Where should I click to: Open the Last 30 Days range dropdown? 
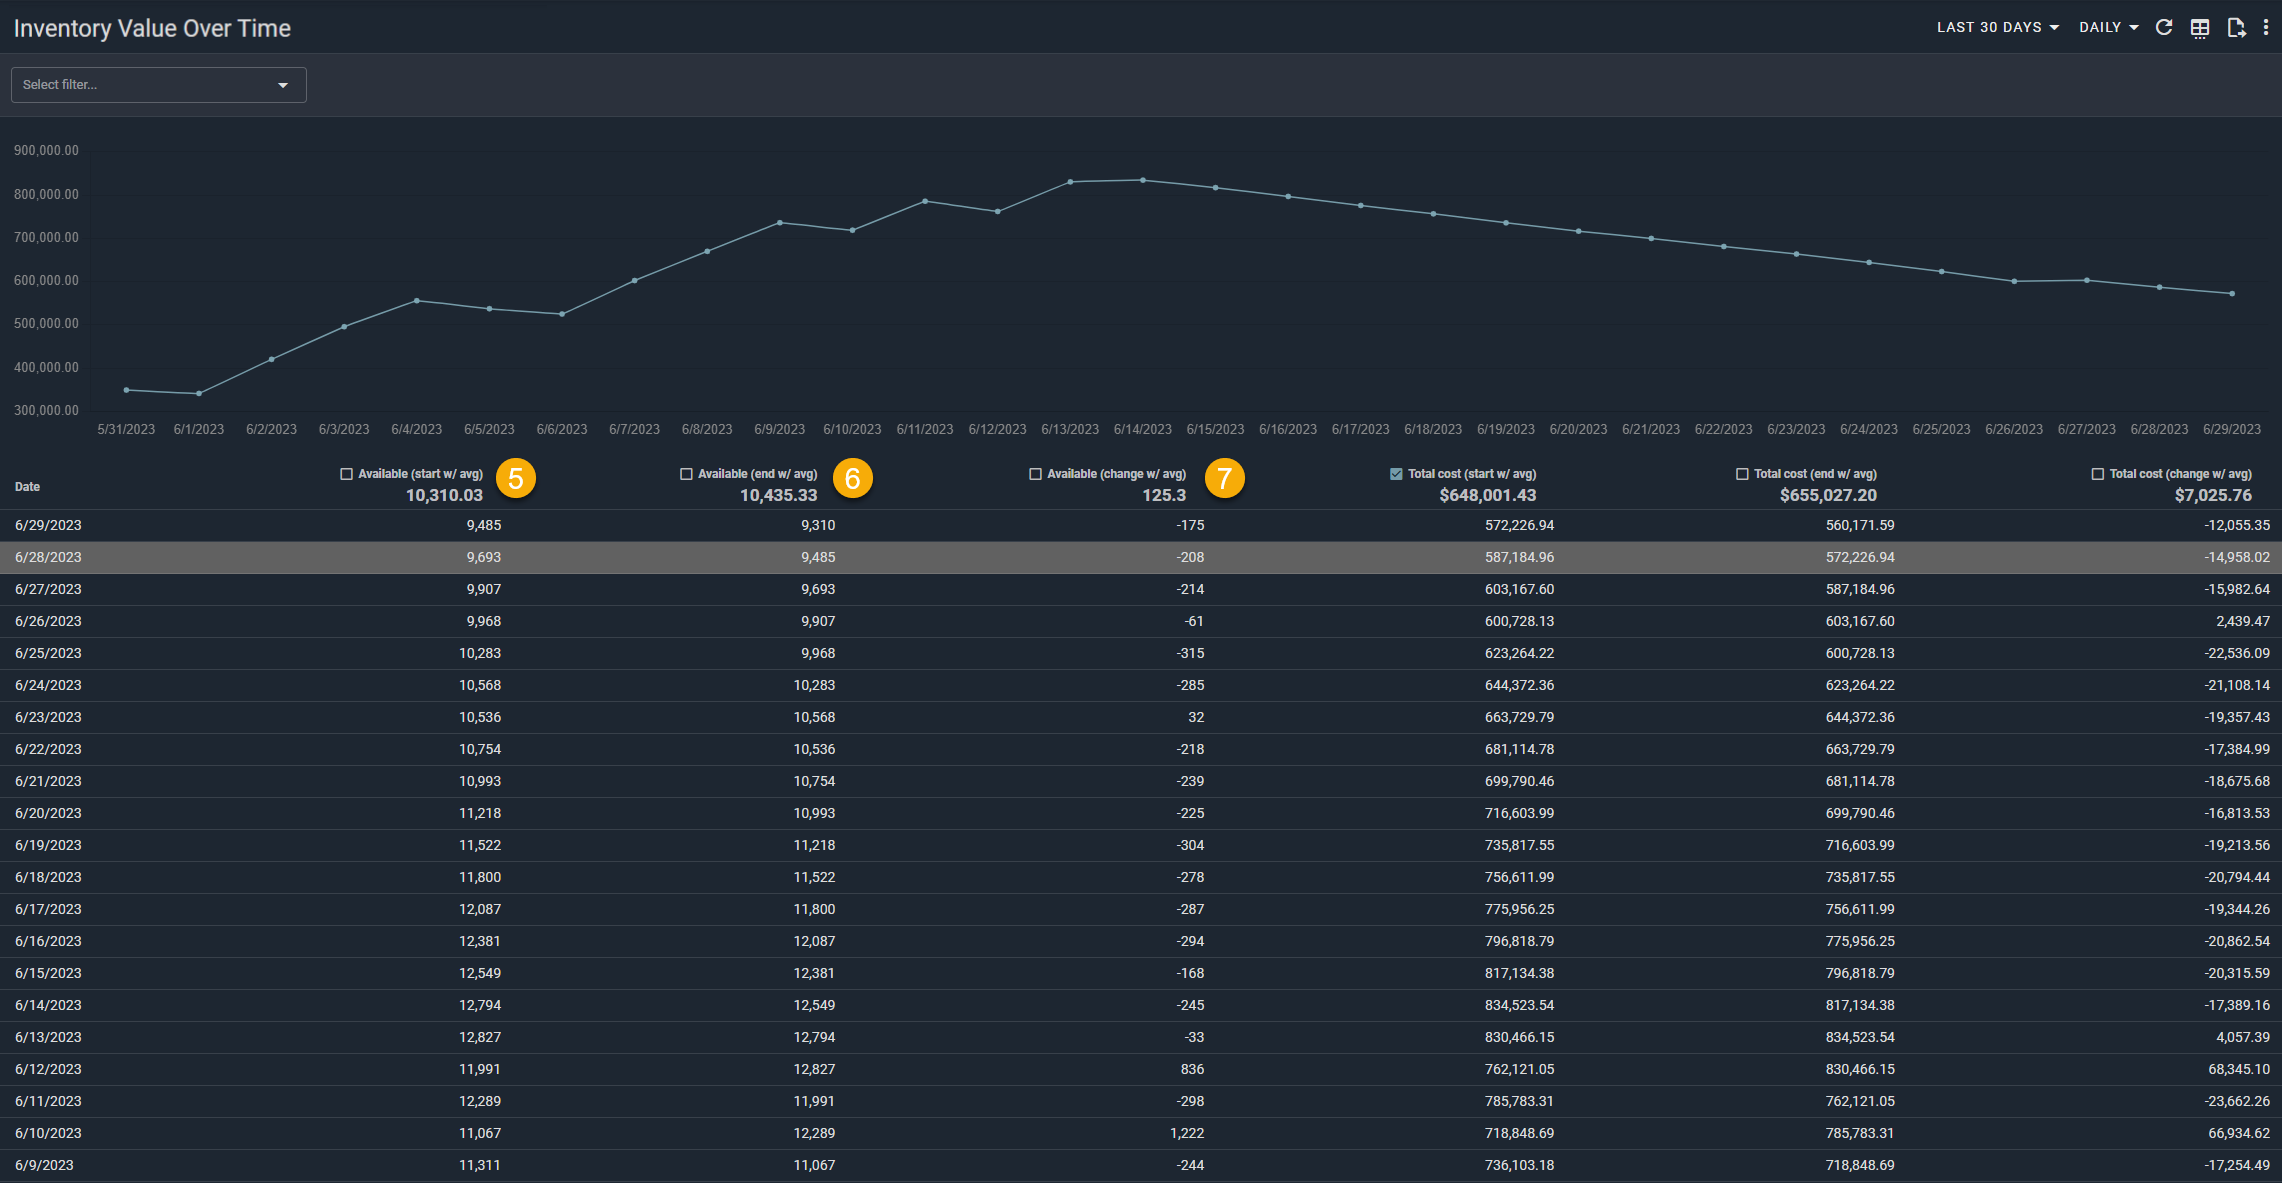coord(1997,28)
